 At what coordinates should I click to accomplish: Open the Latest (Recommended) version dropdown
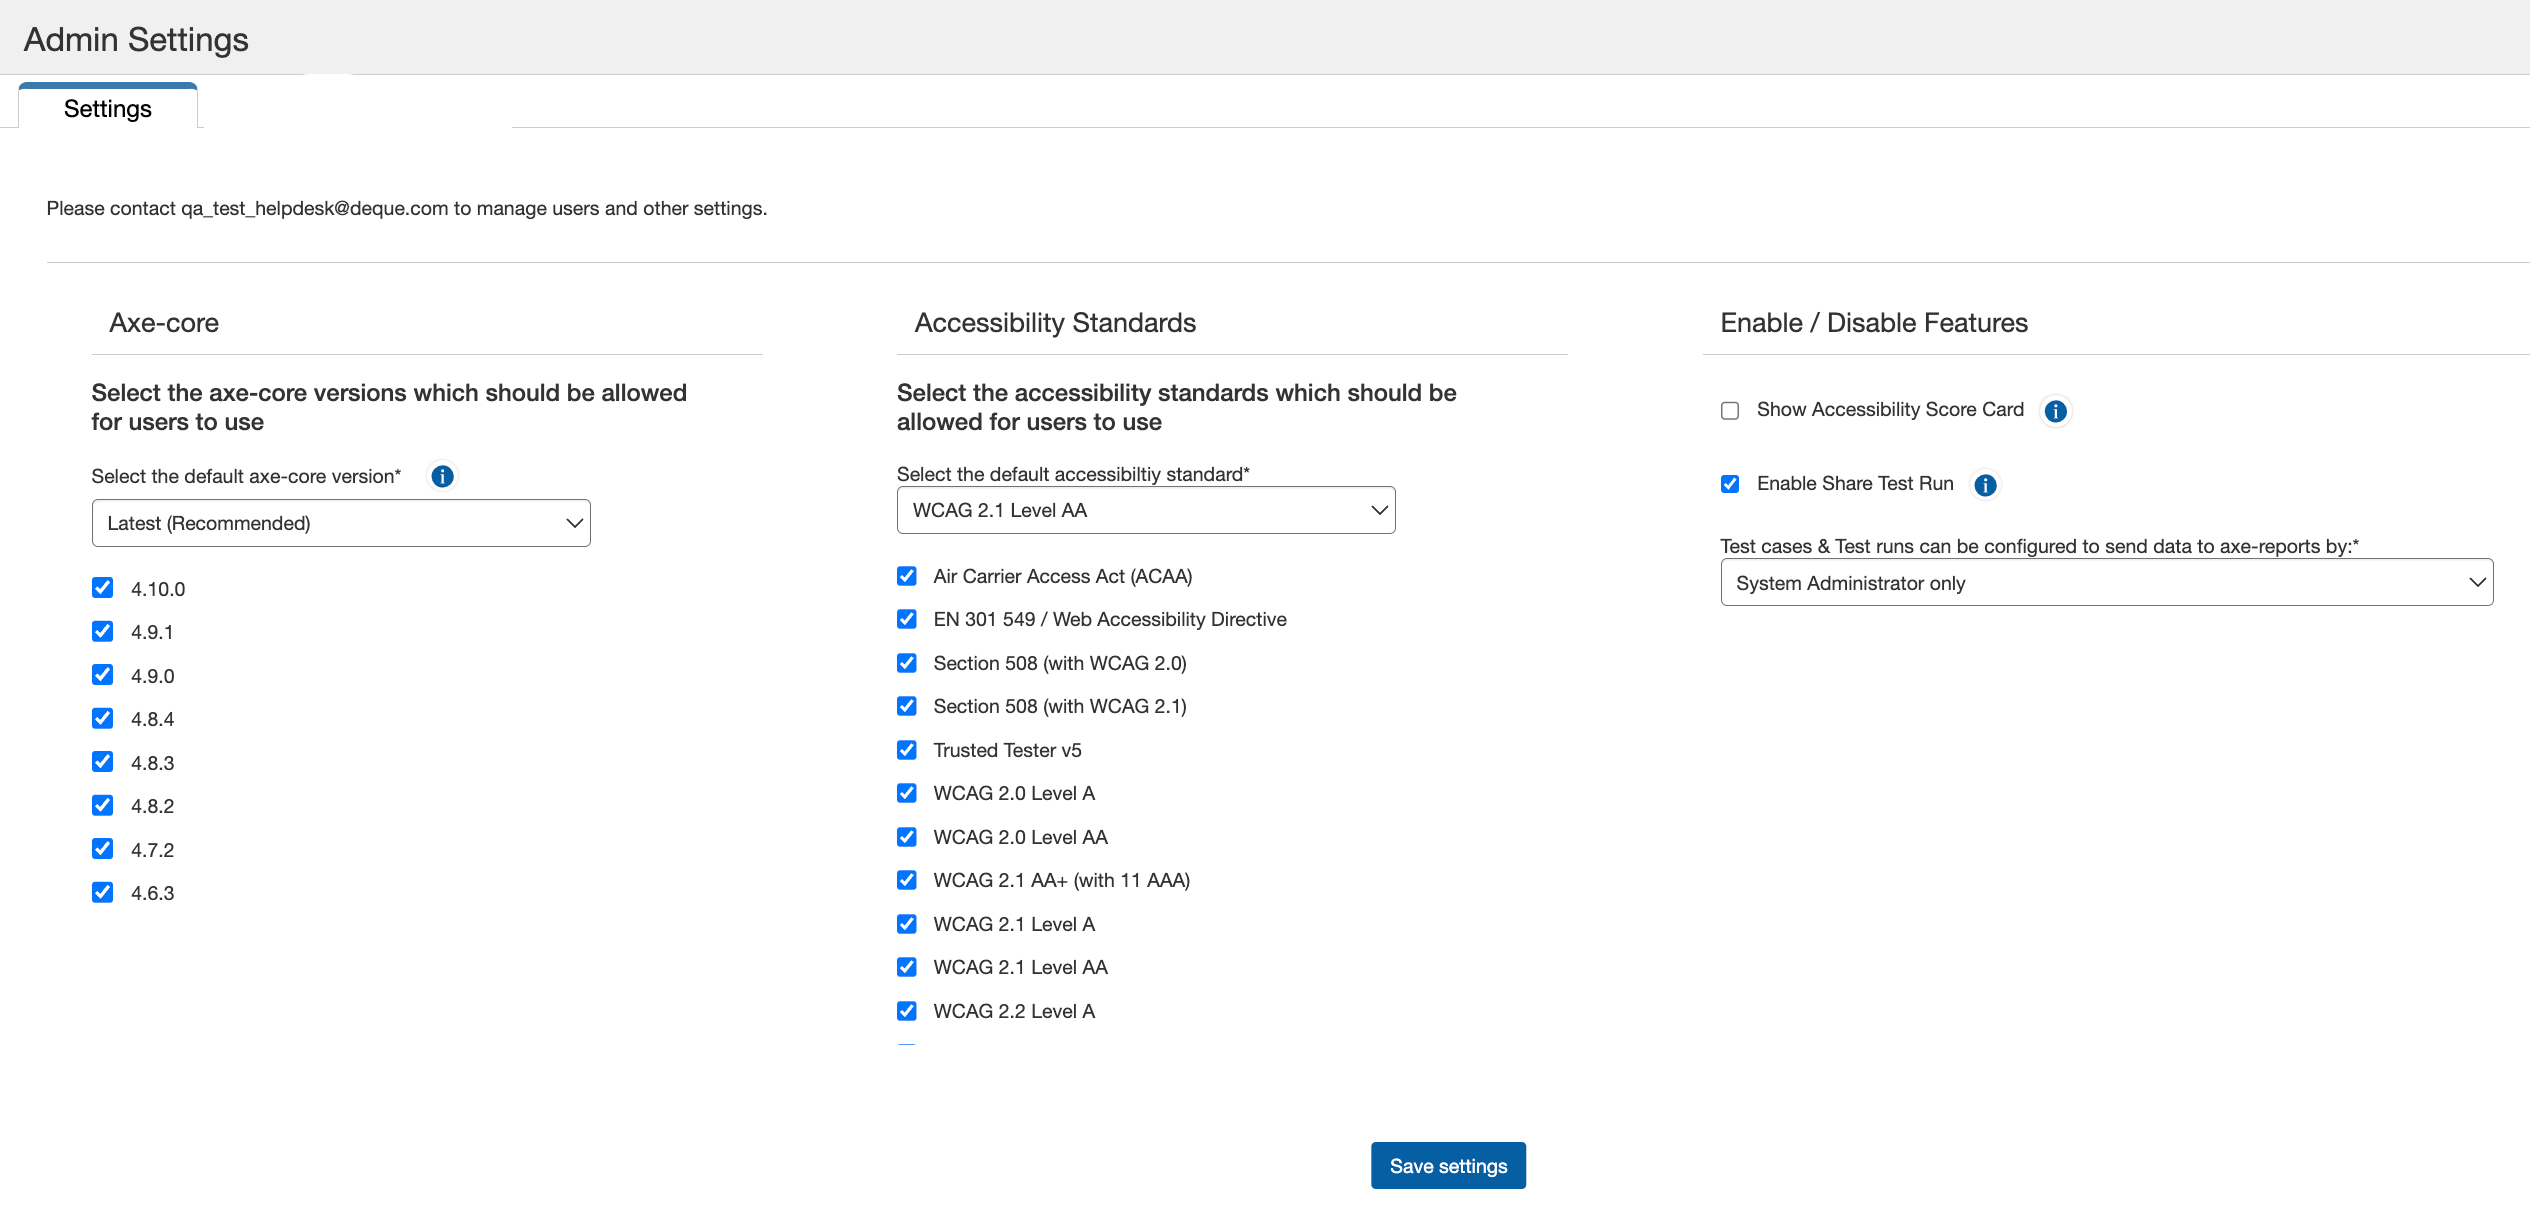tap(341, 523)
